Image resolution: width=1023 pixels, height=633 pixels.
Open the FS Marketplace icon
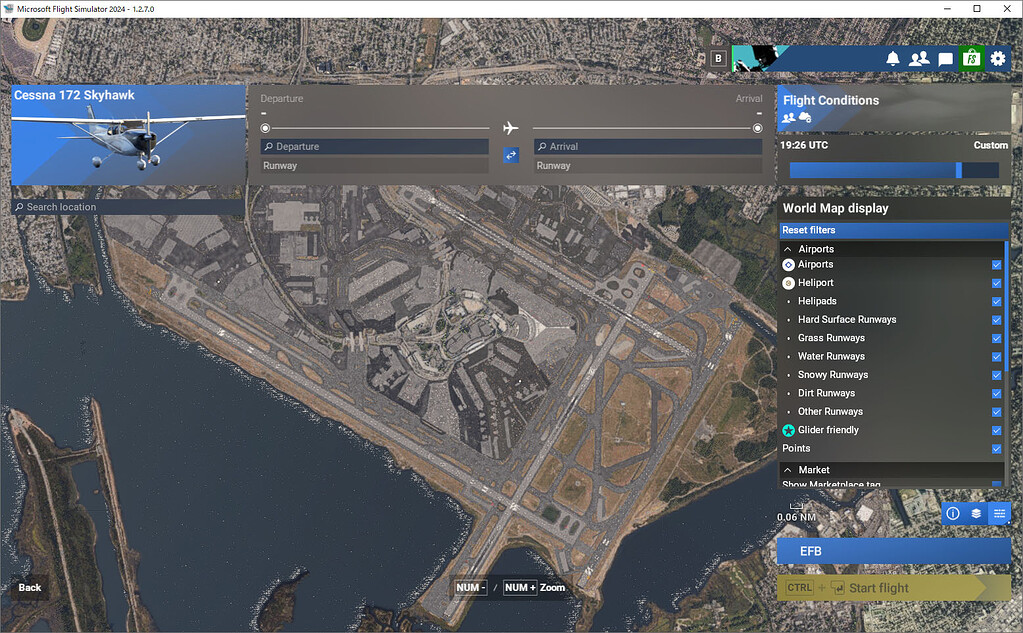tap(971, 59)
